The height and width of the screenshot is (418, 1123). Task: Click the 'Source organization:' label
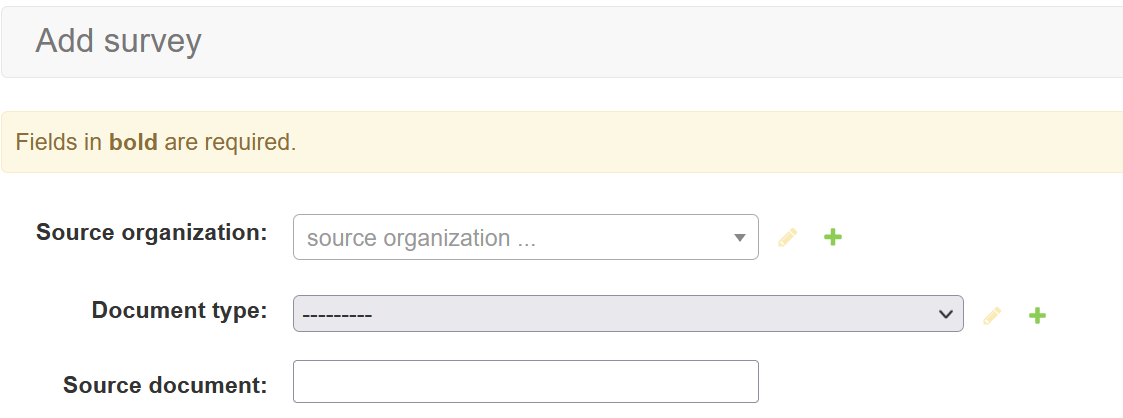coord(152,232)
